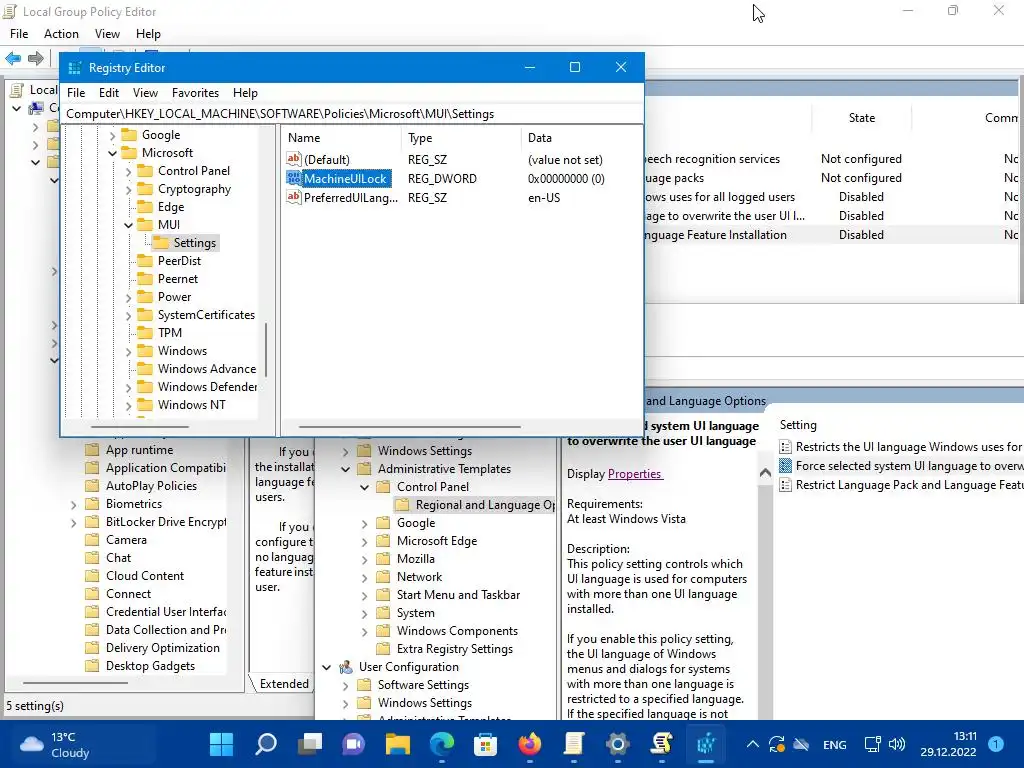Click the back arrow in Group Policy toolbar

tap(13, 58)
